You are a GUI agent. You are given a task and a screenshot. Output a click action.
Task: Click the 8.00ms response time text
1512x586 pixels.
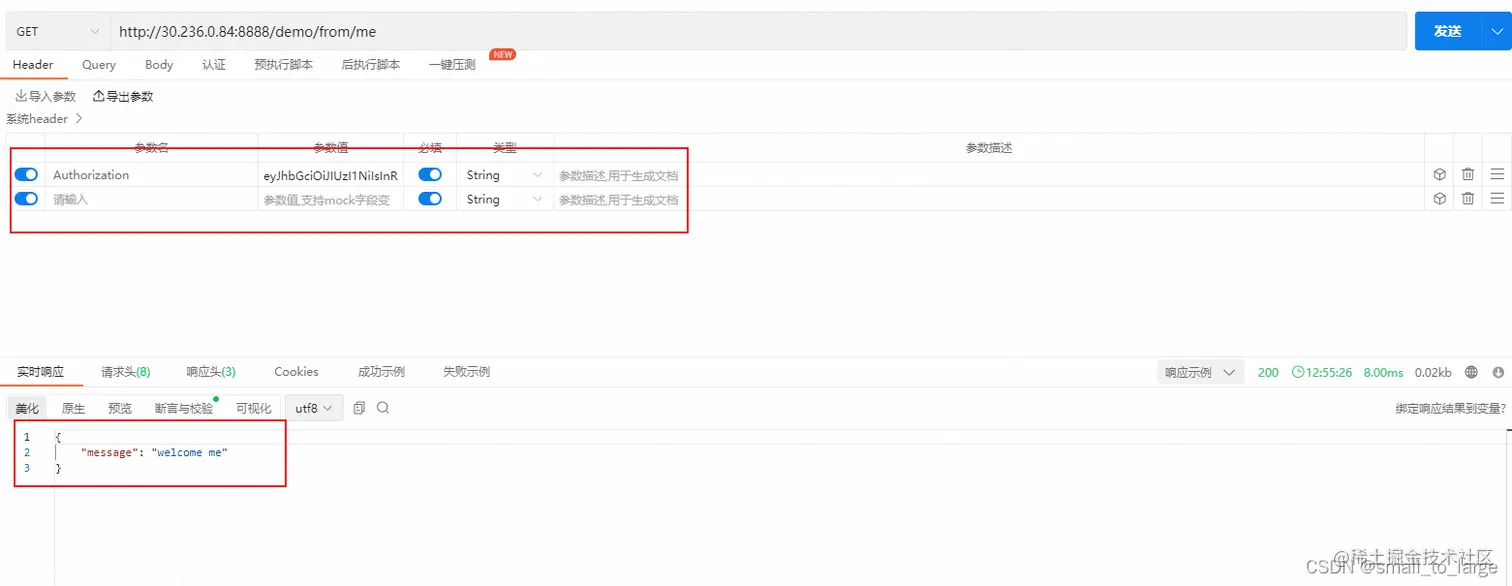(x=1383, y=372)
